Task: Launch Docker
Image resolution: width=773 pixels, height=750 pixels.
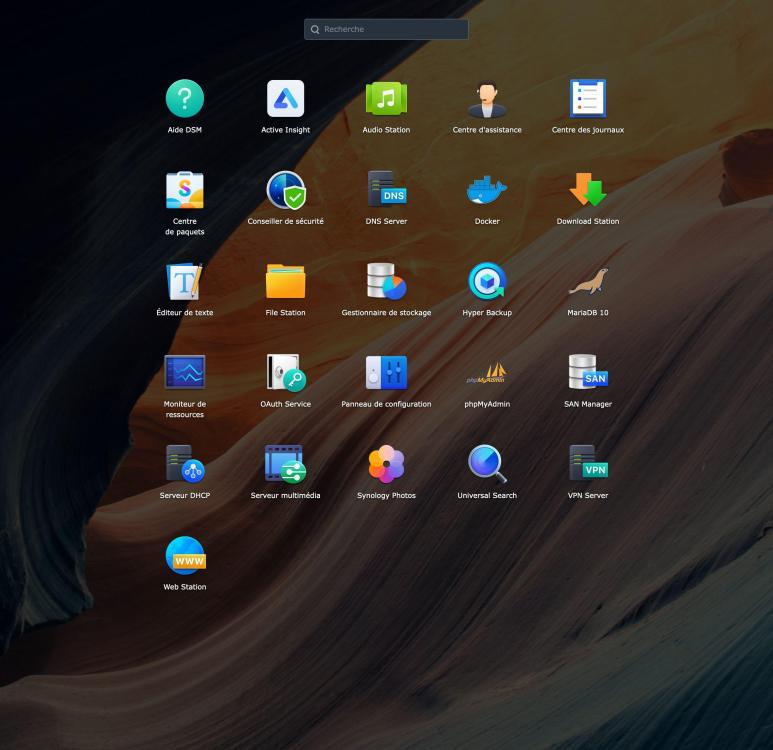Action: point(487,190)
